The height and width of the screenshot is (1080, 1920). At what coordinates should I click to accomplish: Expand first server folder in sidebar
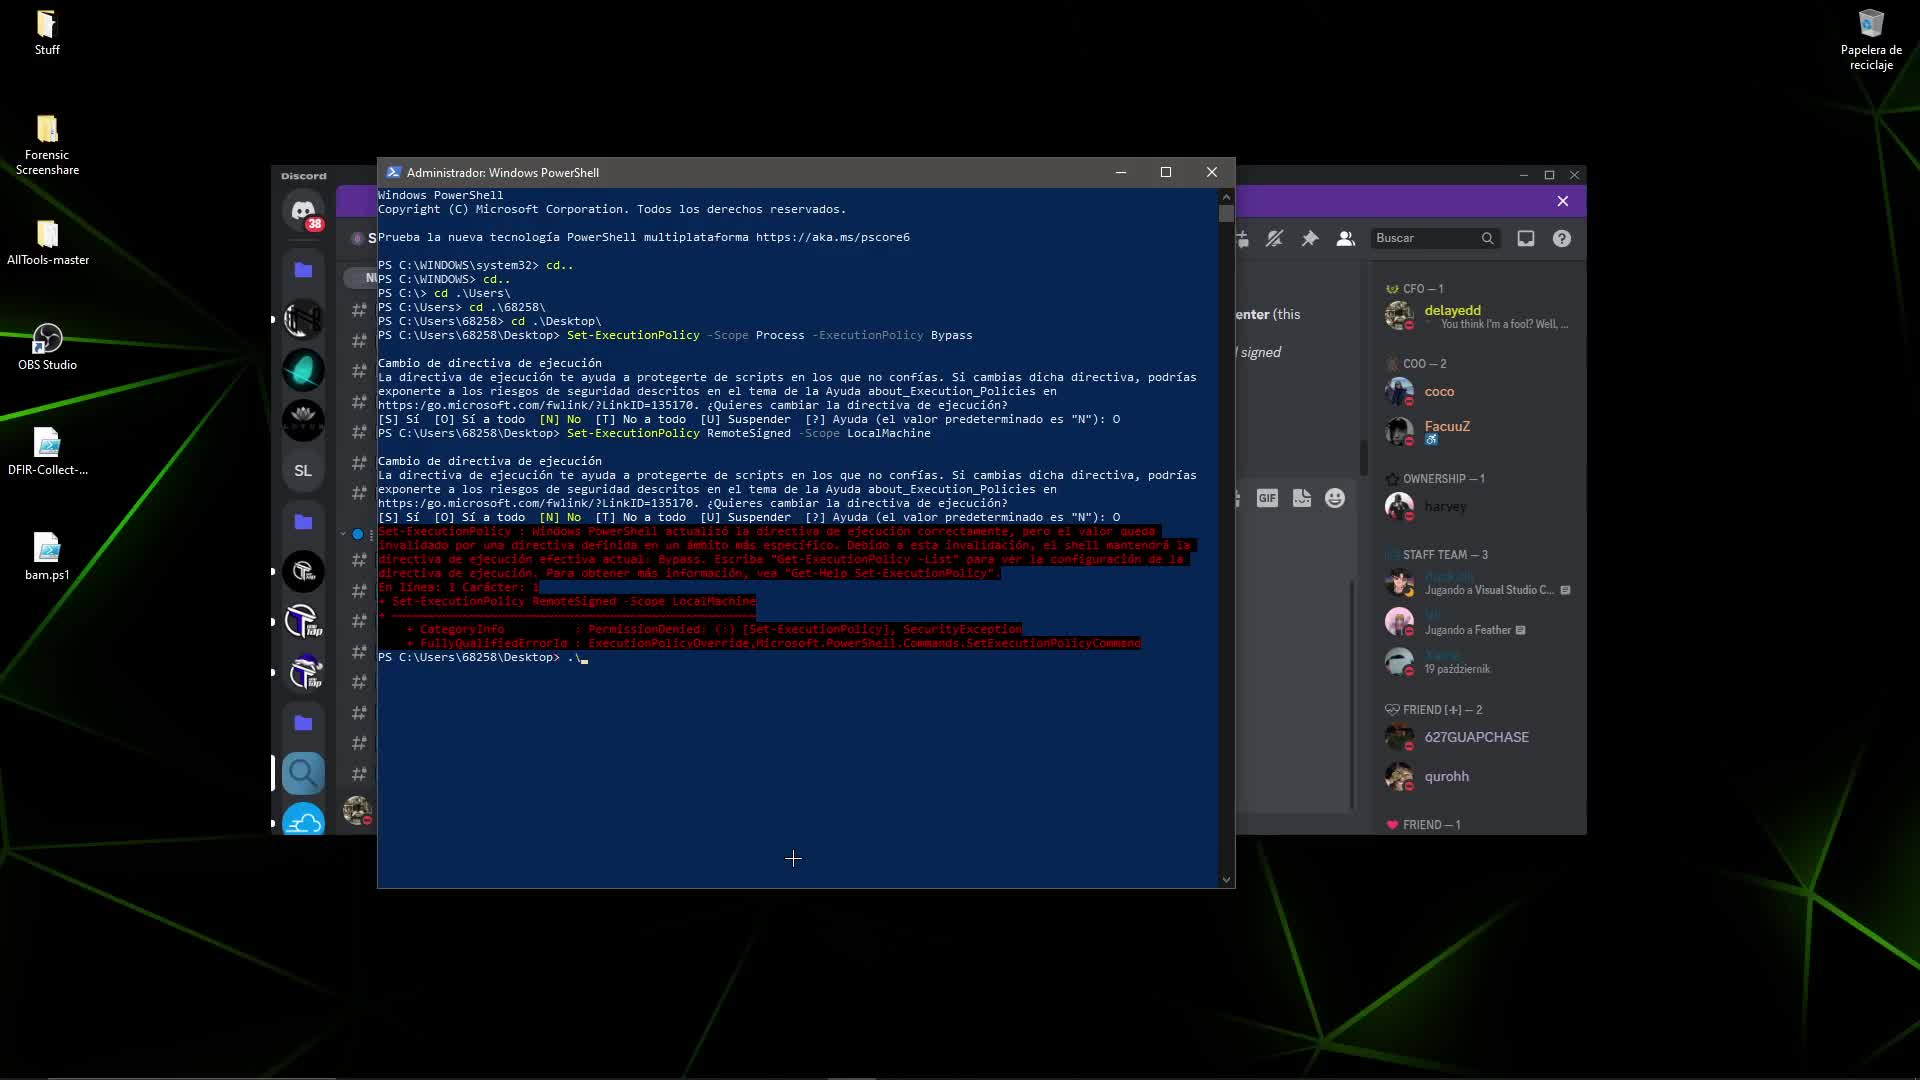pyautogui.click(x=303, y=270)
